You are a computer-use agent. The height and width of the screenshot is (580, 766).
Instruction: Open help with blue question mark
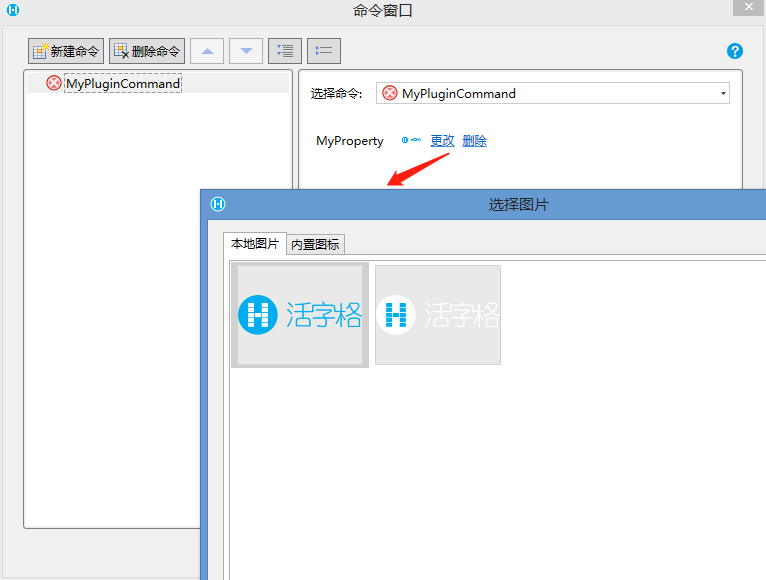tap(735, 51)
